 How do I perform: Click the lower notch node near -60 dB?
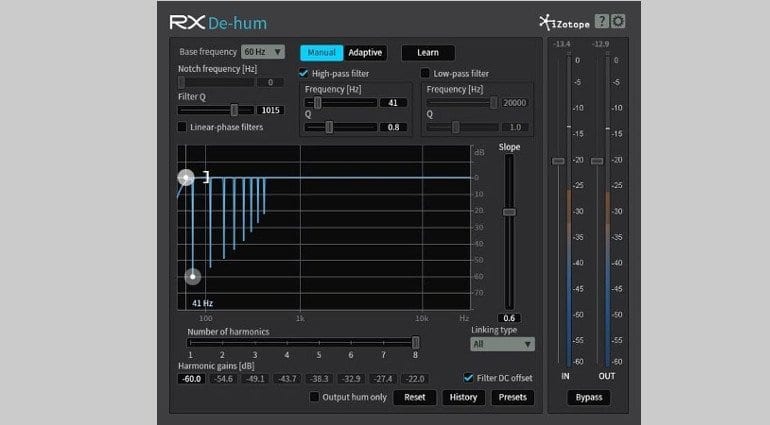click(x=192, y=277)
